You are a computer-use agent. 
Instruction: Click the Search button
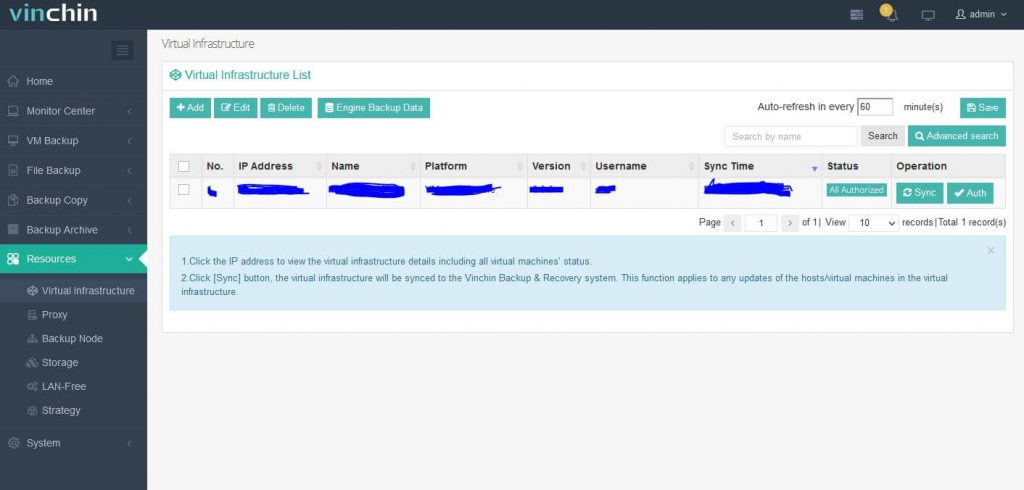[882, 136]
